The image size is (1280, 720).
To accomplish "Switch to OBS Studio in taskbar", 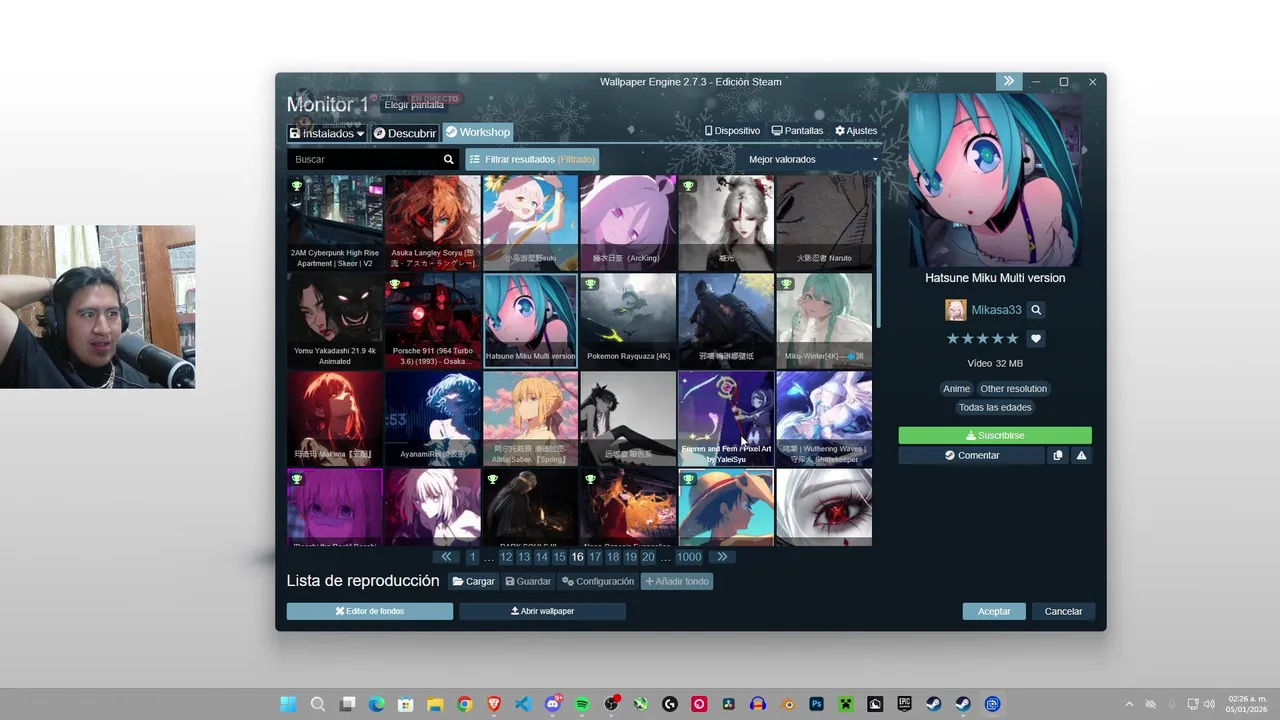I will [x=611, y=704].
